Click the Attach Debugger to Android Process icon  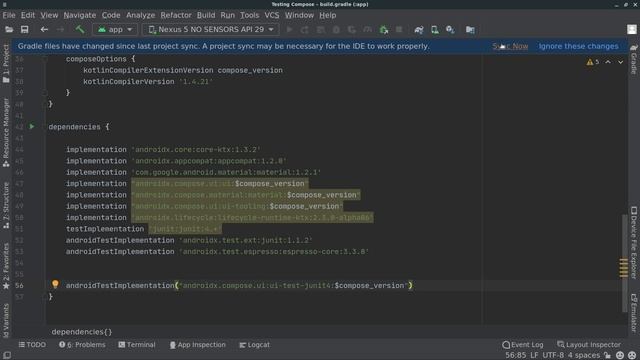(384, 29)
